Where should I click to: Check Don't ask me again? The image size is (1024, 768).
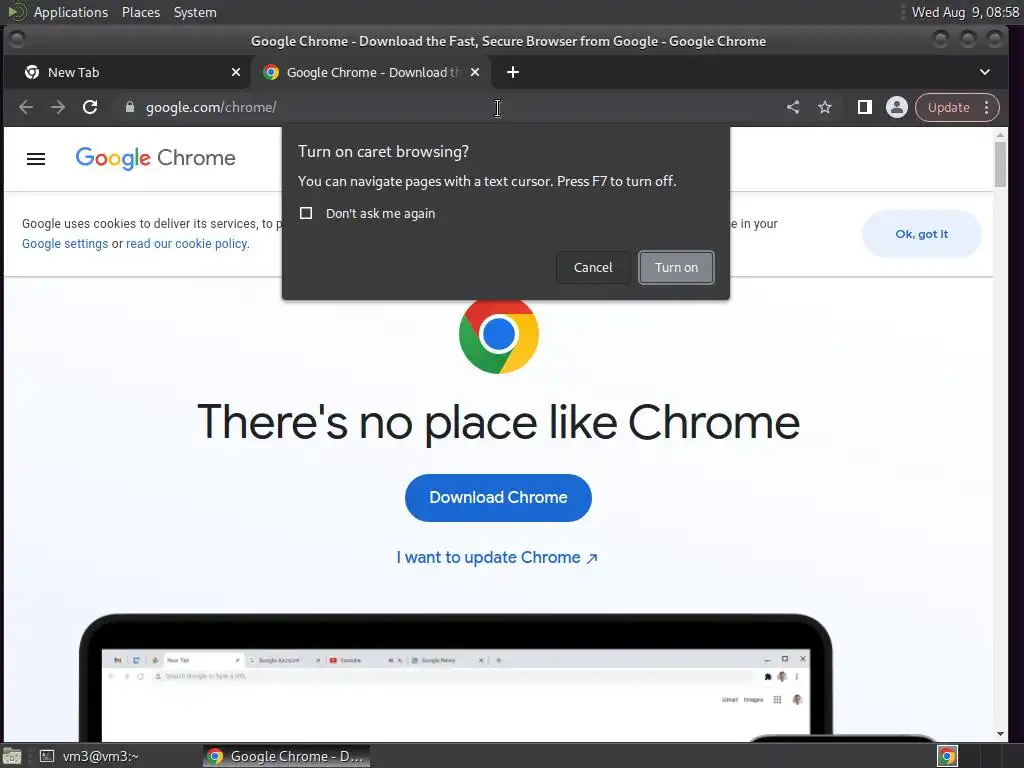(306, 214)
